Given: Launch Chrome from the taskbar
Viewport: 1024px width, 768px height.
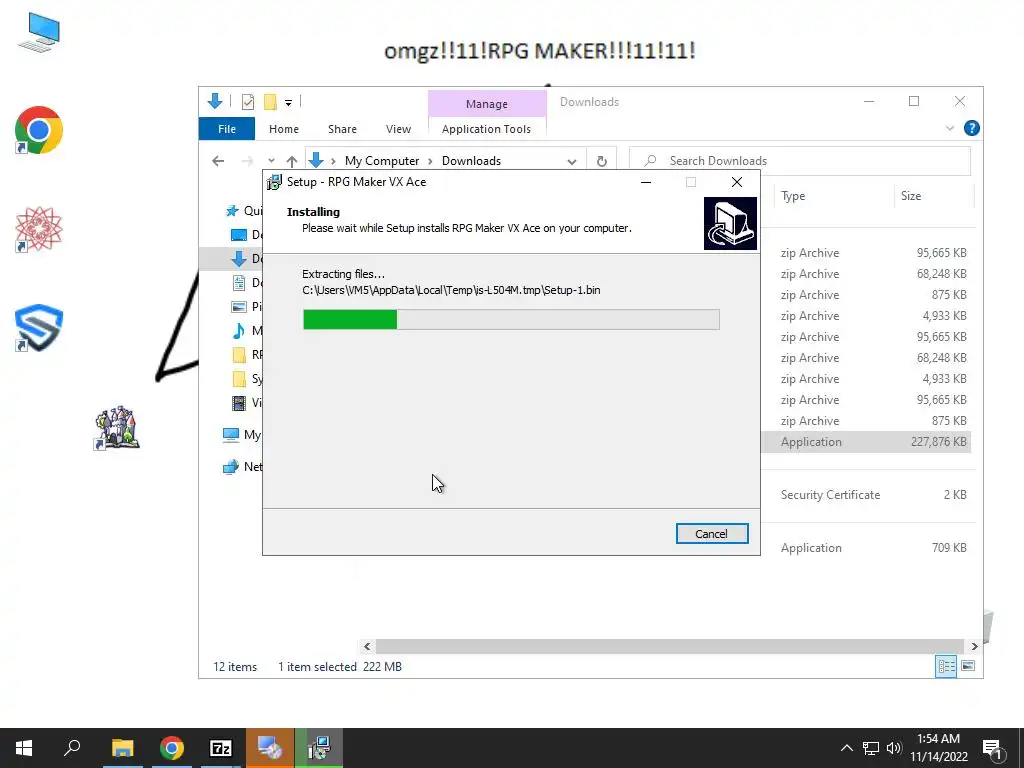Looking at the screenshot, I should 172,748.
